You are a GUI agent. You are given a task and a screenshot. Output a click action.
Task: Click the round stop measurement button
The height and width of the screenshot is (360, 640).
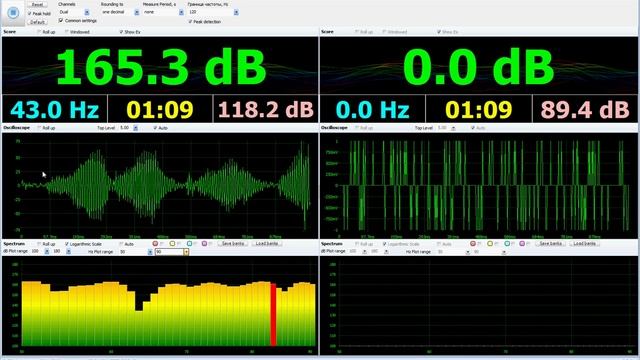click(x=13, y=13)
